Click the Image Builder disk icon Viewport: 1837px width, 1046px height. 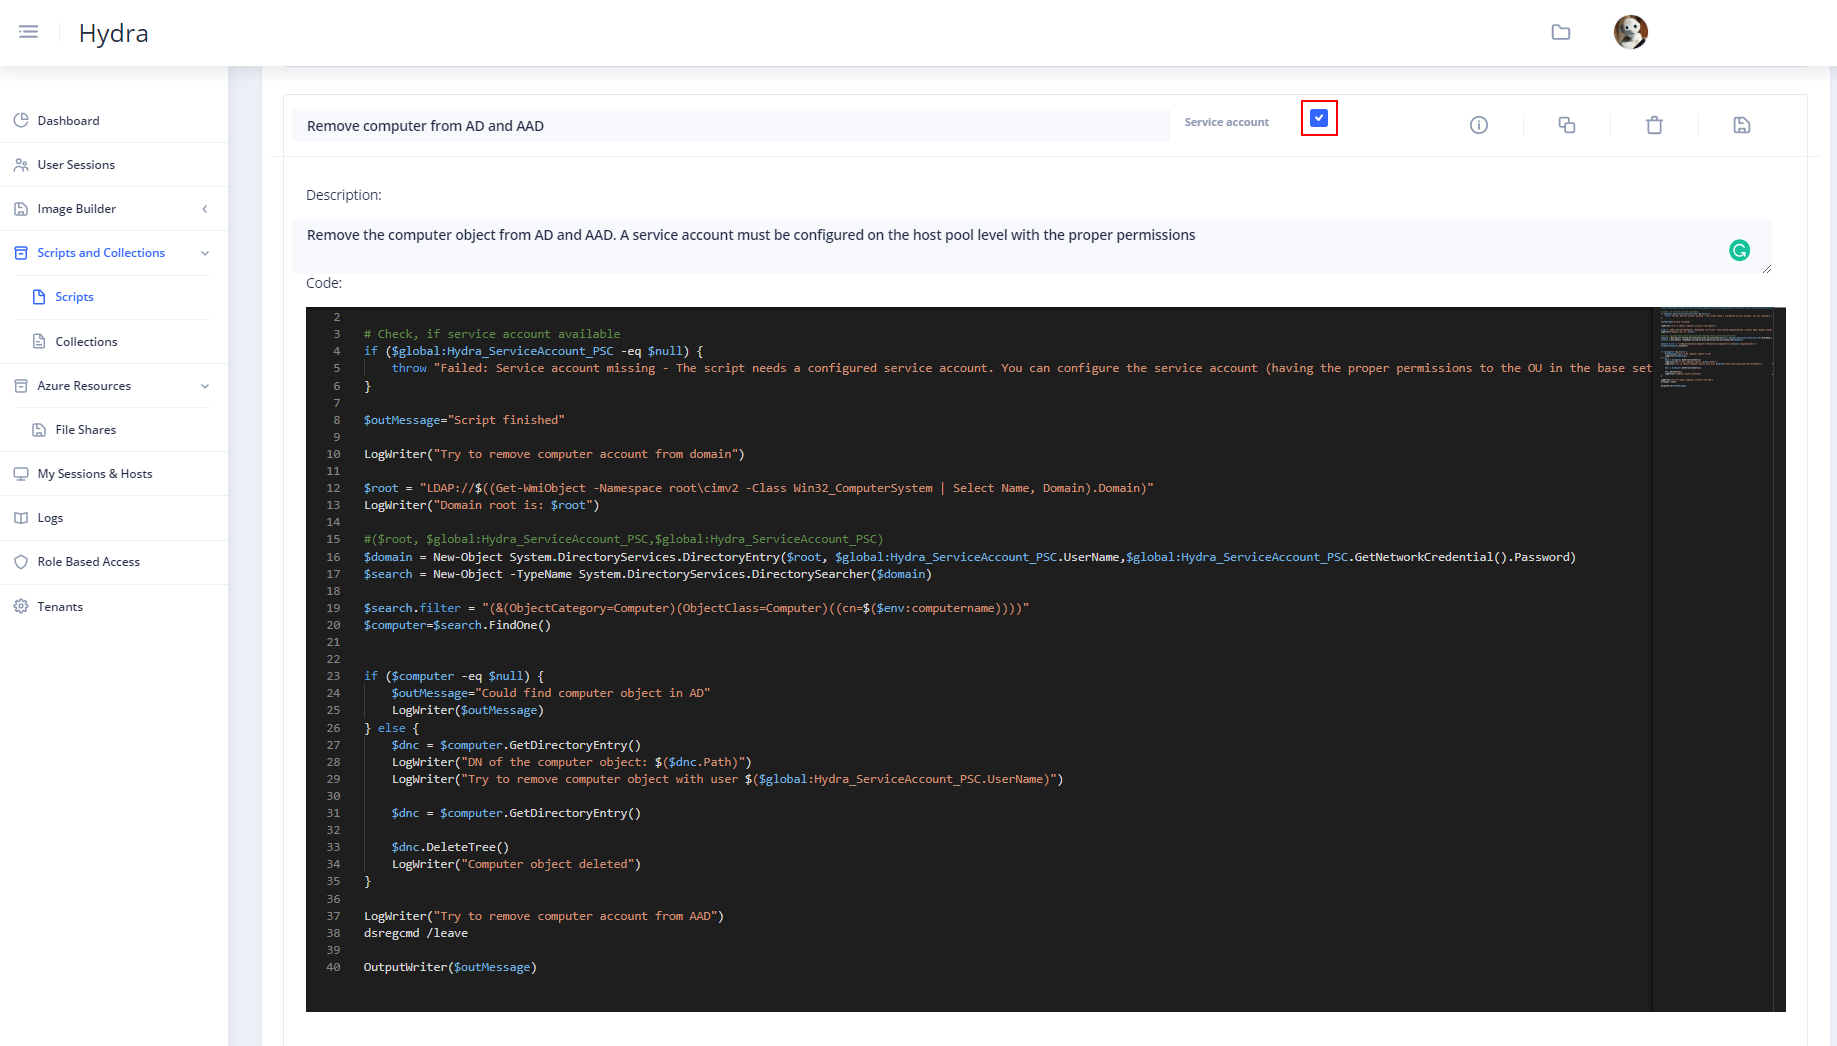click(x=21, y=208)
